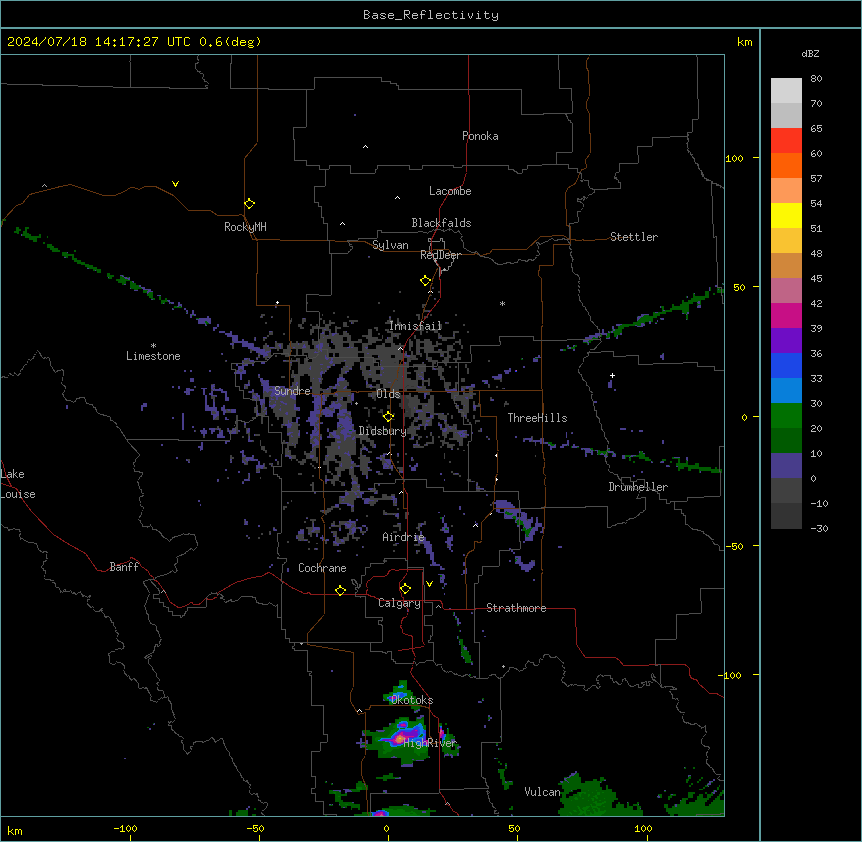Image resolution: width=862 pixels, height=842 pixels.
Task: Click the Vulcan label
Action: point(542,792)
